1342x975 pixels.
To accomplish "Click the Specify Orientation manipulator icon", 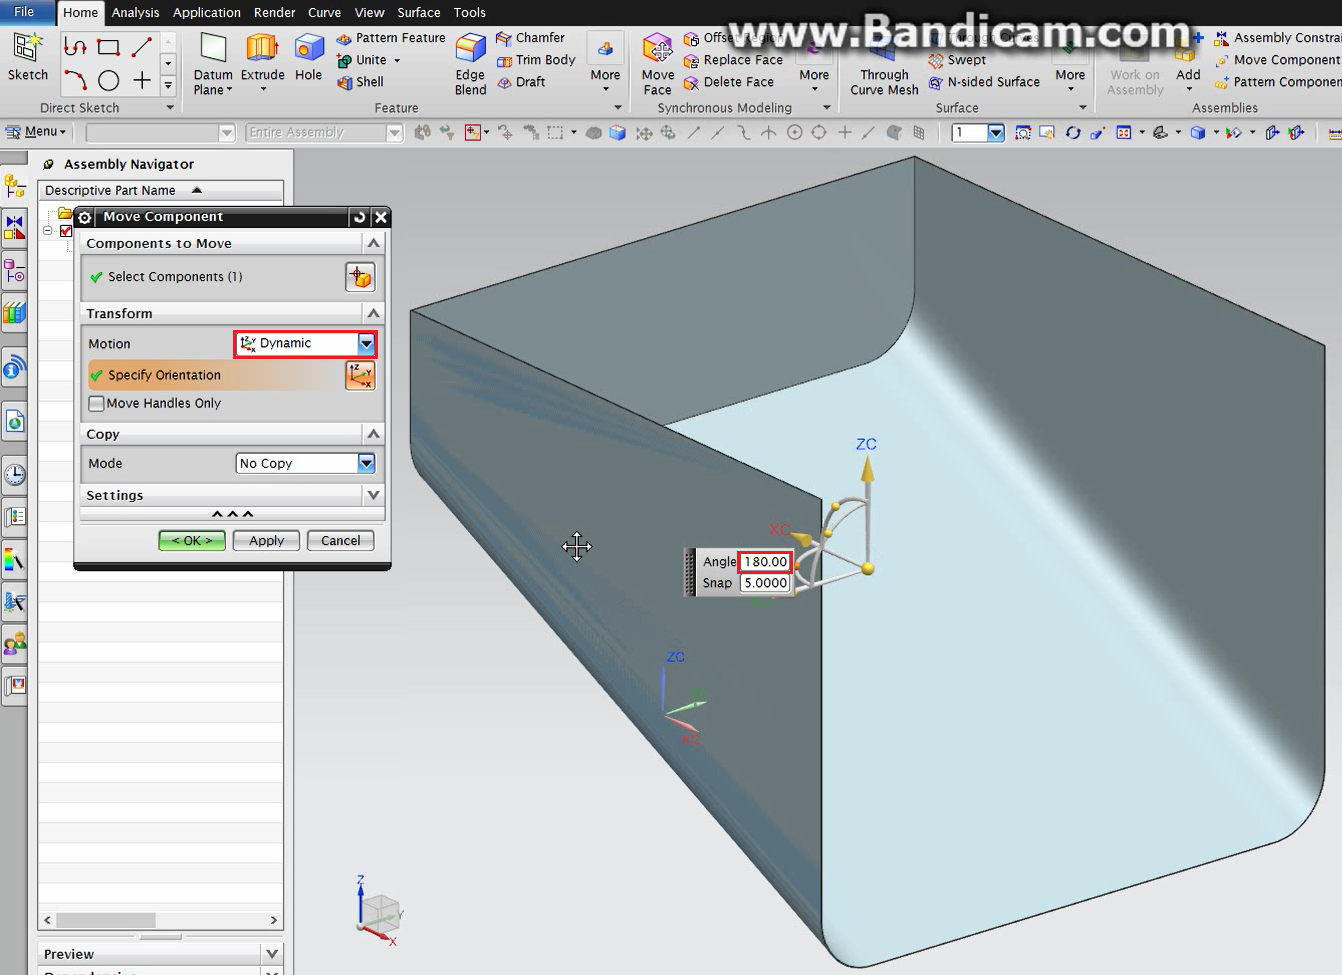I will (360, 375).
